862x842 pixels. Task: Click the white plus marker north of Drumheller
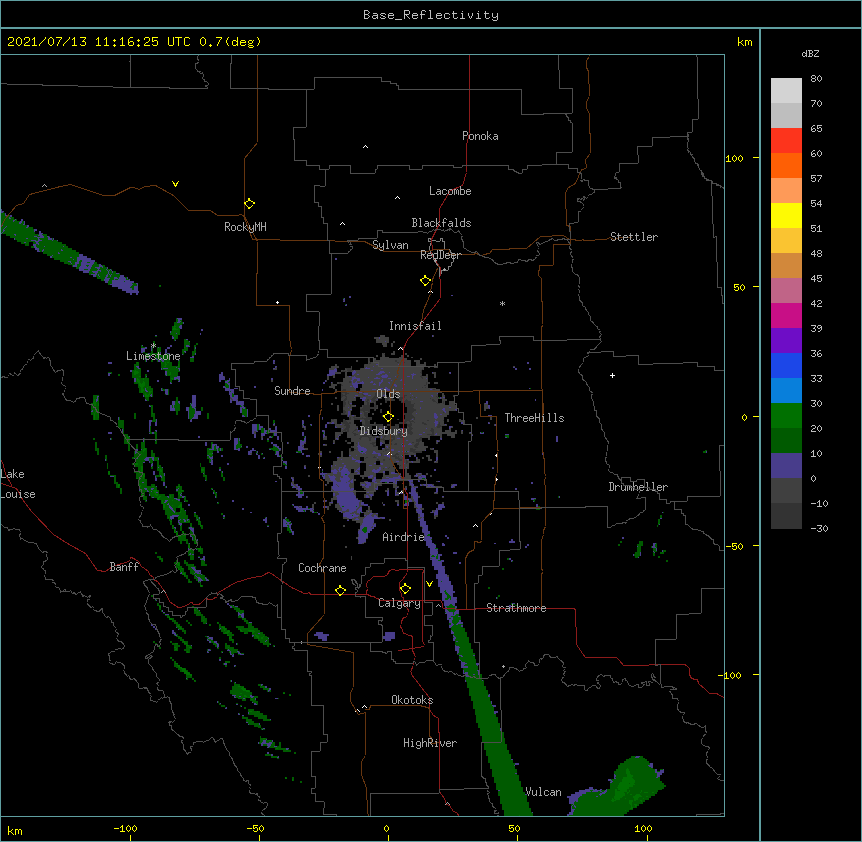pos(612,375)
